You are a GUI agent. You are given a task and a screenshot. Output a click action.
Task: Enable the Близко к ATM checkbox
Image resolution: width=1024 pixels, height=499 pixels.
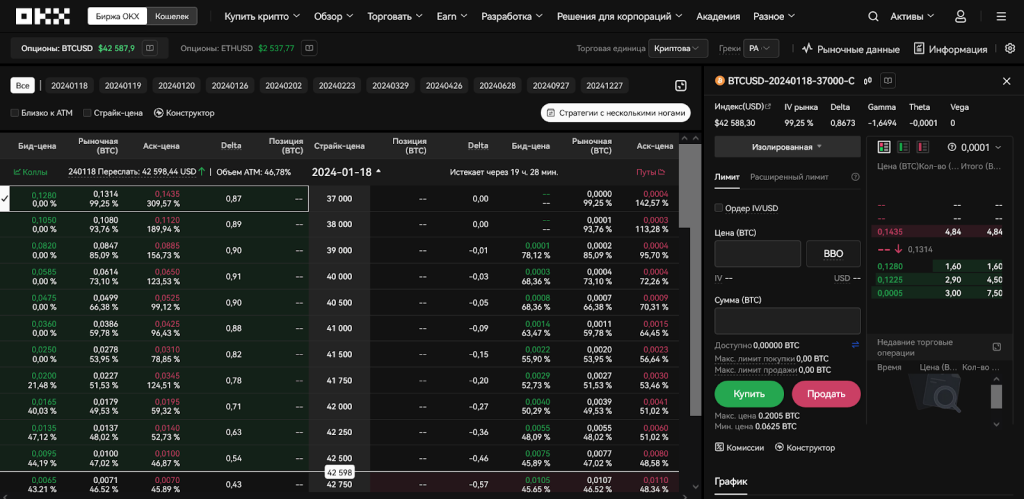[15, 113]
